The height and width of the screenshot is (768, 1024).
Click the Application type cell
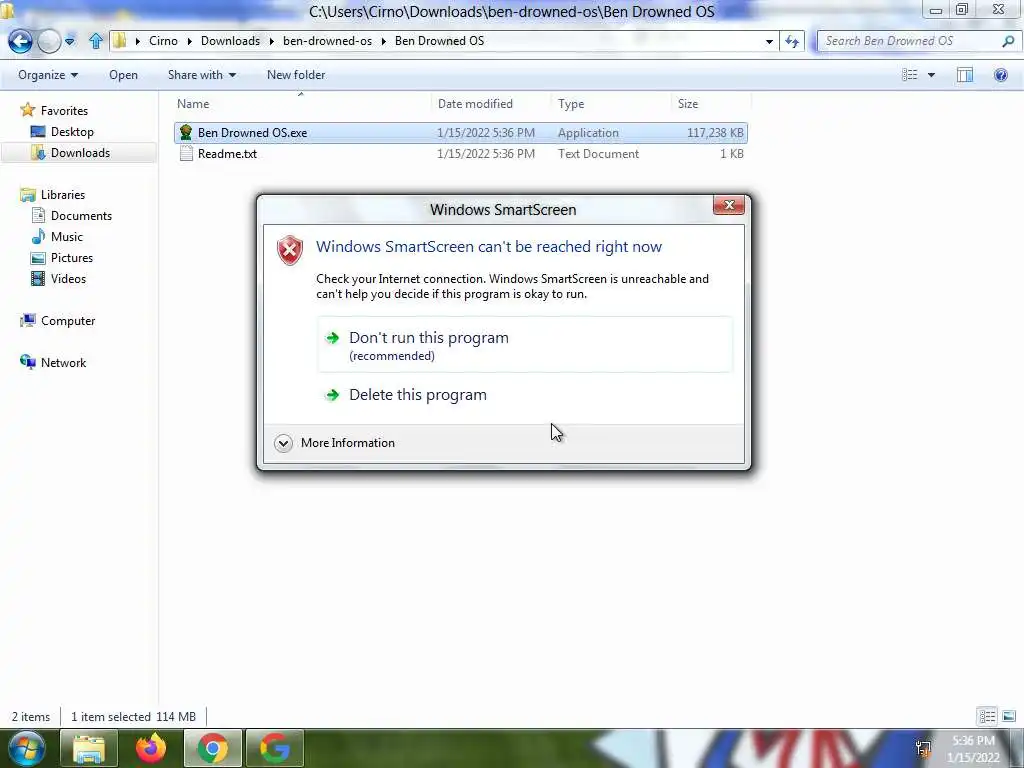(x=588, y=133)
